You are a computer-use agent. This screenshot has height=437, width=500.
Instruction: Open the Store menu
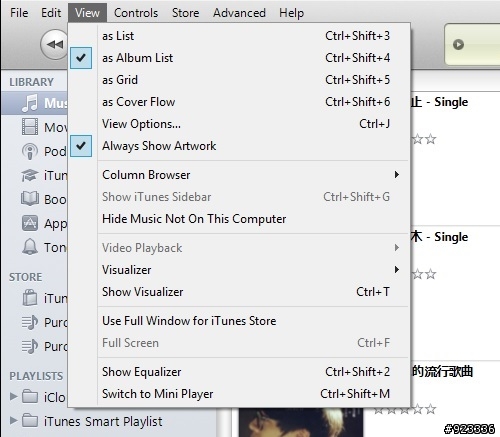coord(186,13)
